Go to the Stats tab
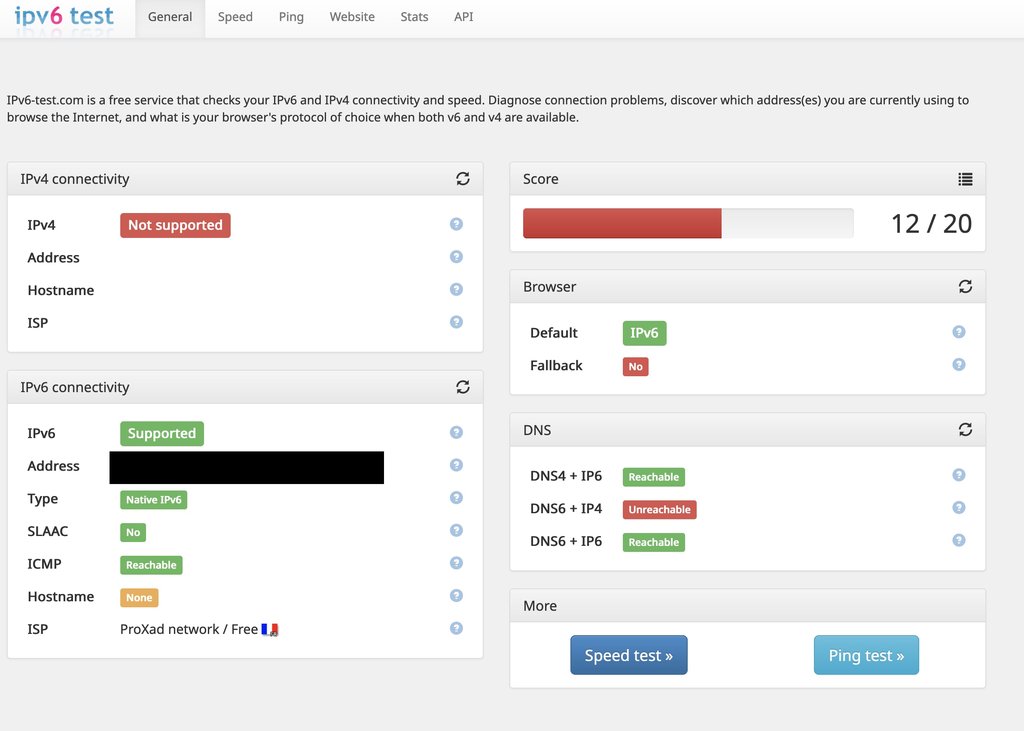Viewport: 1024px width, 731px height. click(414, 17)
